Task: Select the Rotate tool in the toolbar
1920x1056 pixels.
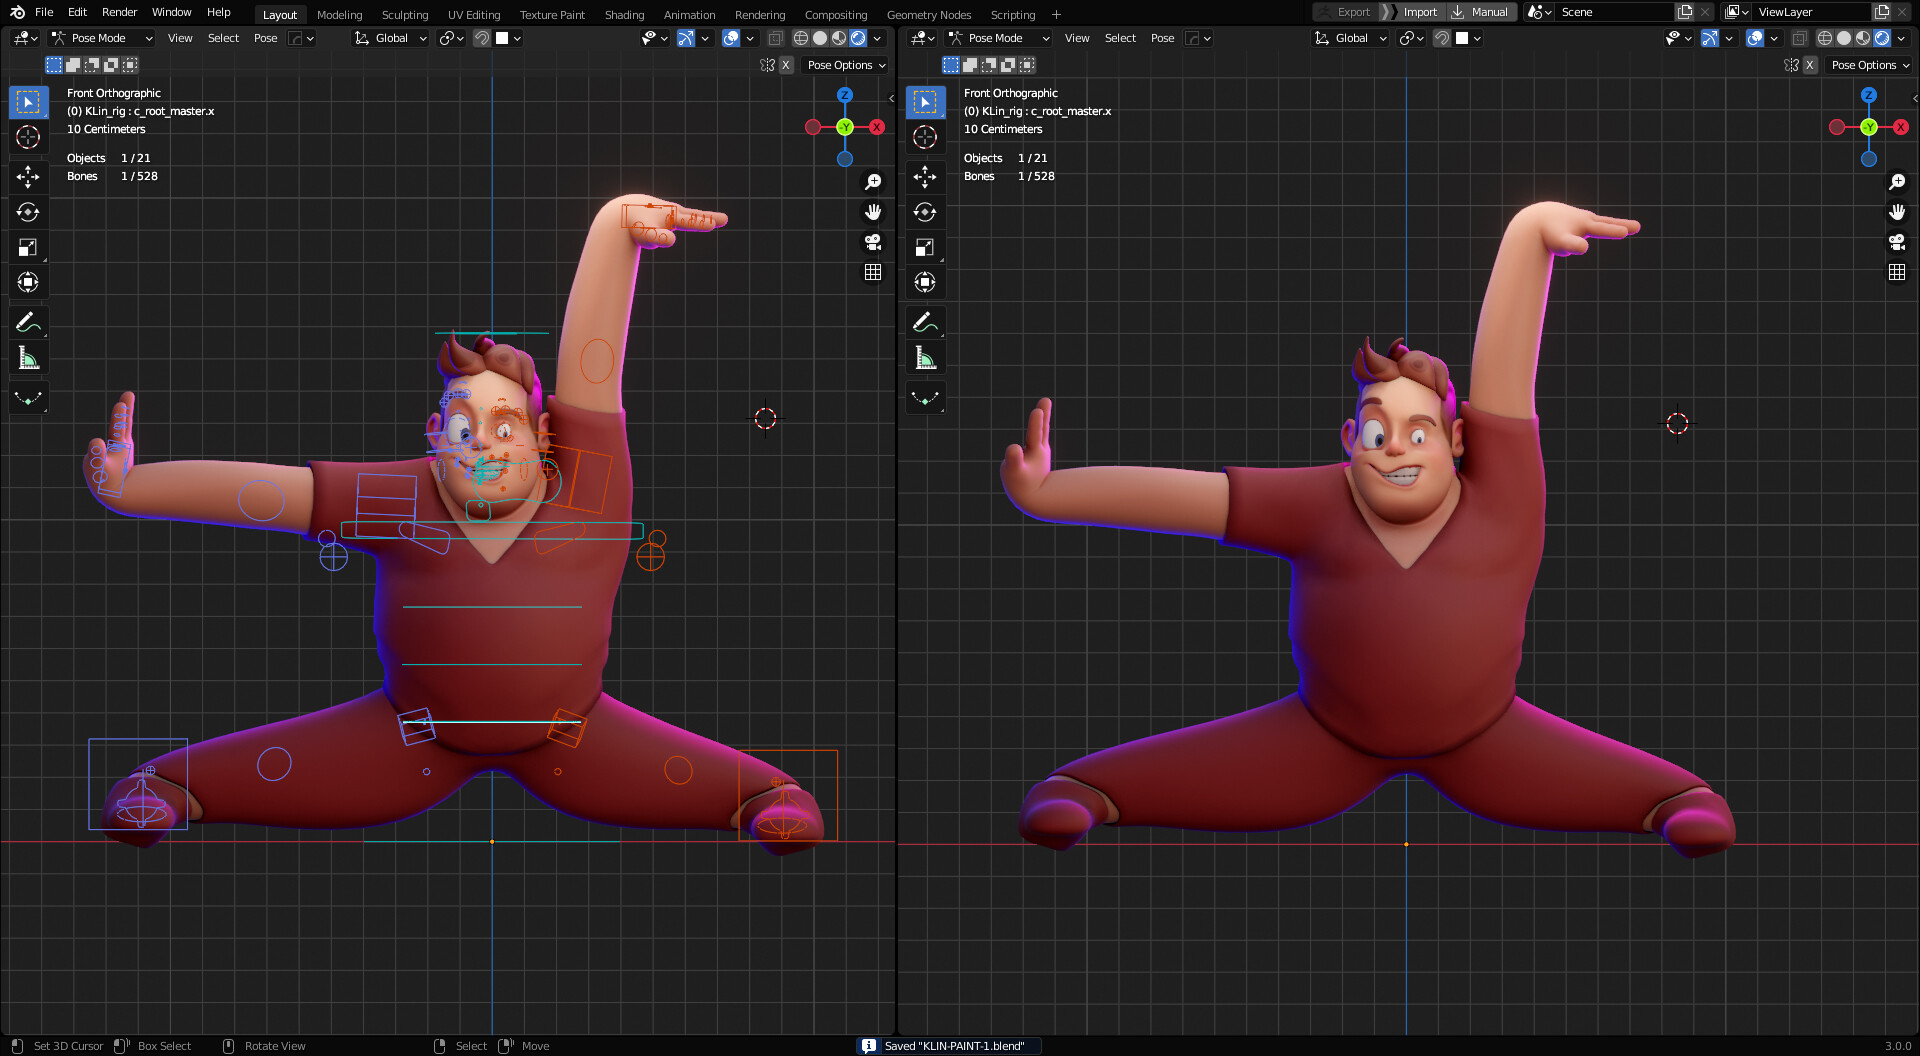Action: 28,212
